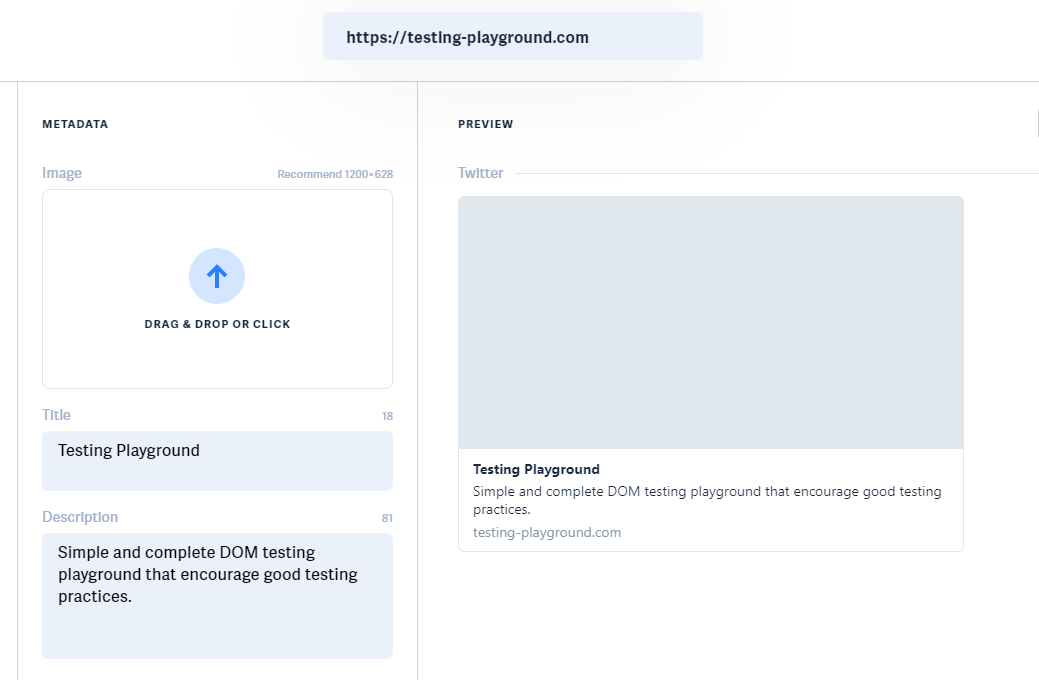Click the Twitter section label
The image size is (1039, 680).
pos(480,173)
